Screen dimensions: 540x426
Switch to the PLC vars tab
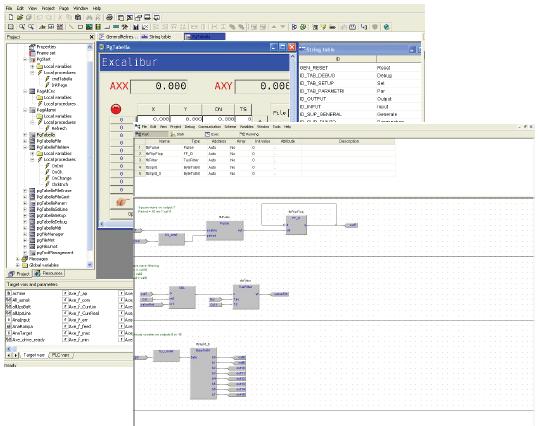(61, 355)
